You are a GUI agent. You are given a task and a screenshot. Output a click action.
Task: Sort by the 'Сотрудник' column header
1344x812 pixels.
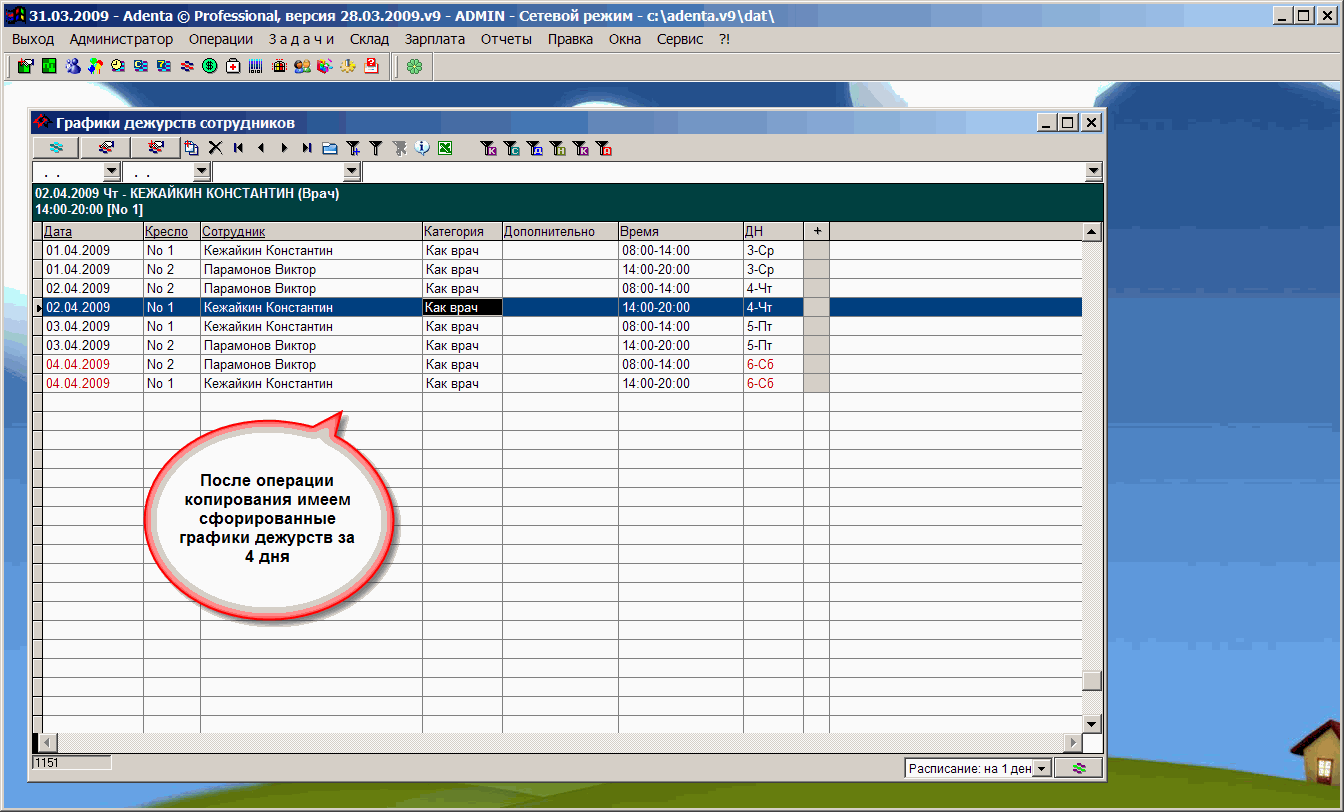(234, 232)
